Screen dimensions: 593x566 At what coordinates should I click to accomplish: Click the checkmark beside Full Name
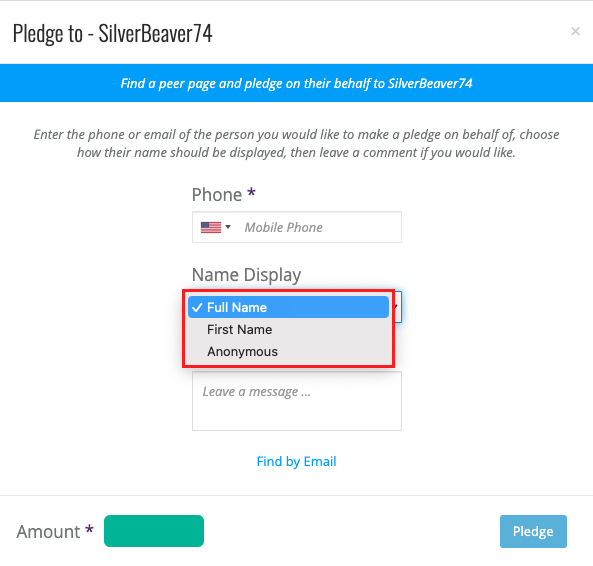pos(197,307)
